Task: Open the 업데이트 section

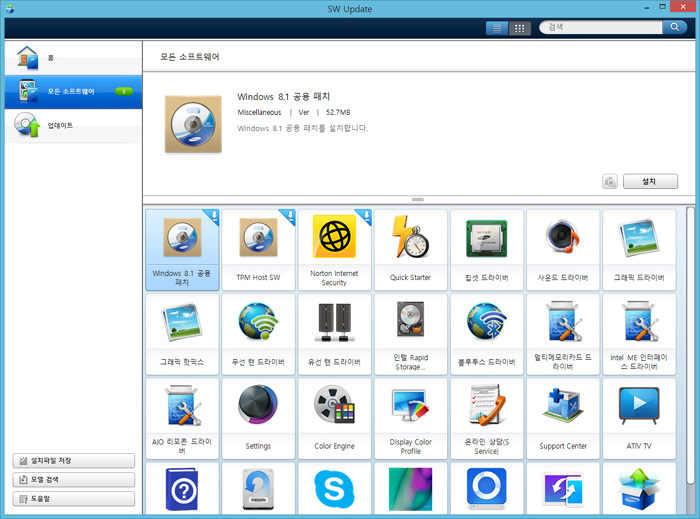Action: (x=73, y=125)
